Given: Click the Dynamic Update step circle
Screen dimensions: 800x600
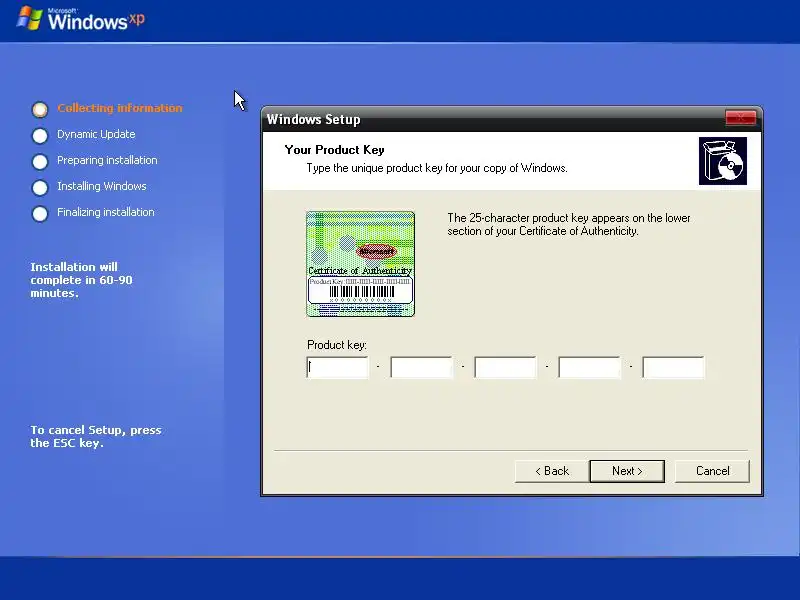Looking at the screenshot, I should tap(40, 135).
